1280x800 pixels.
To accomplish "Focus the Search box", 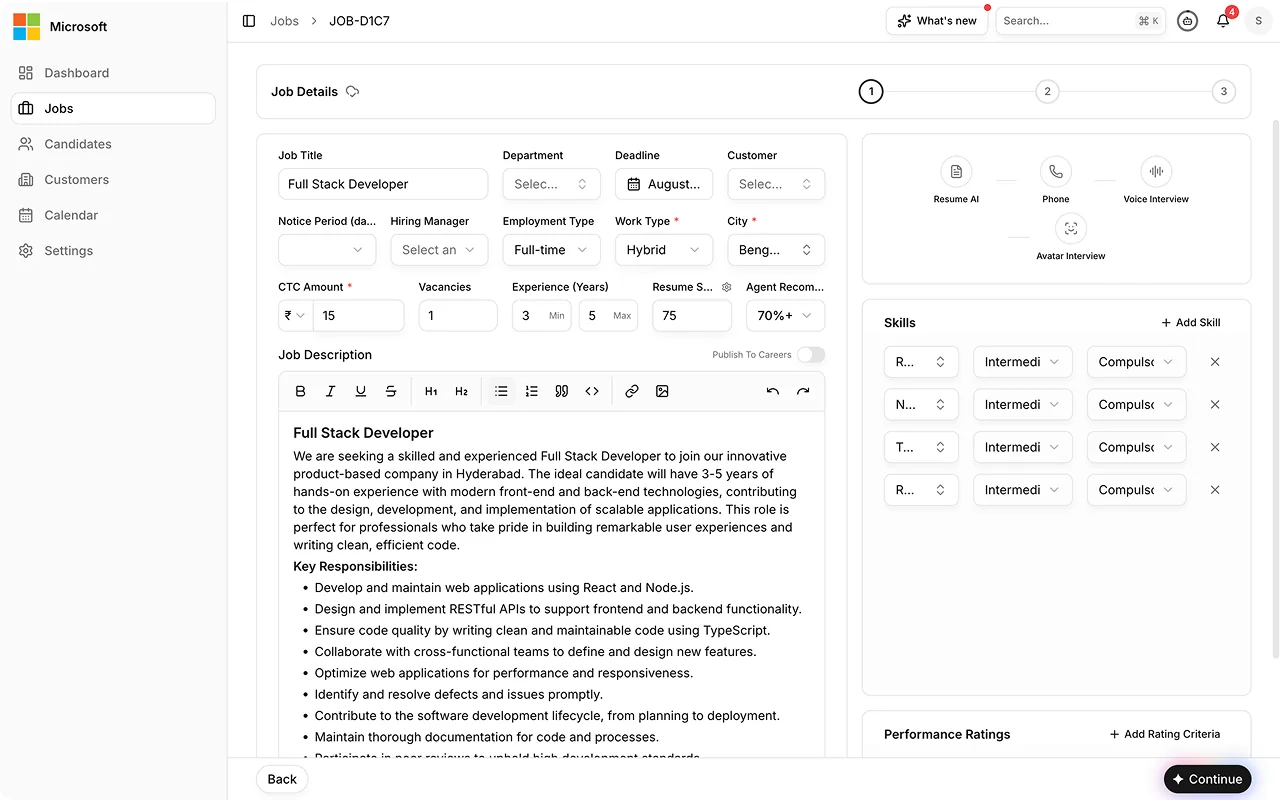I will (1080, 21).
